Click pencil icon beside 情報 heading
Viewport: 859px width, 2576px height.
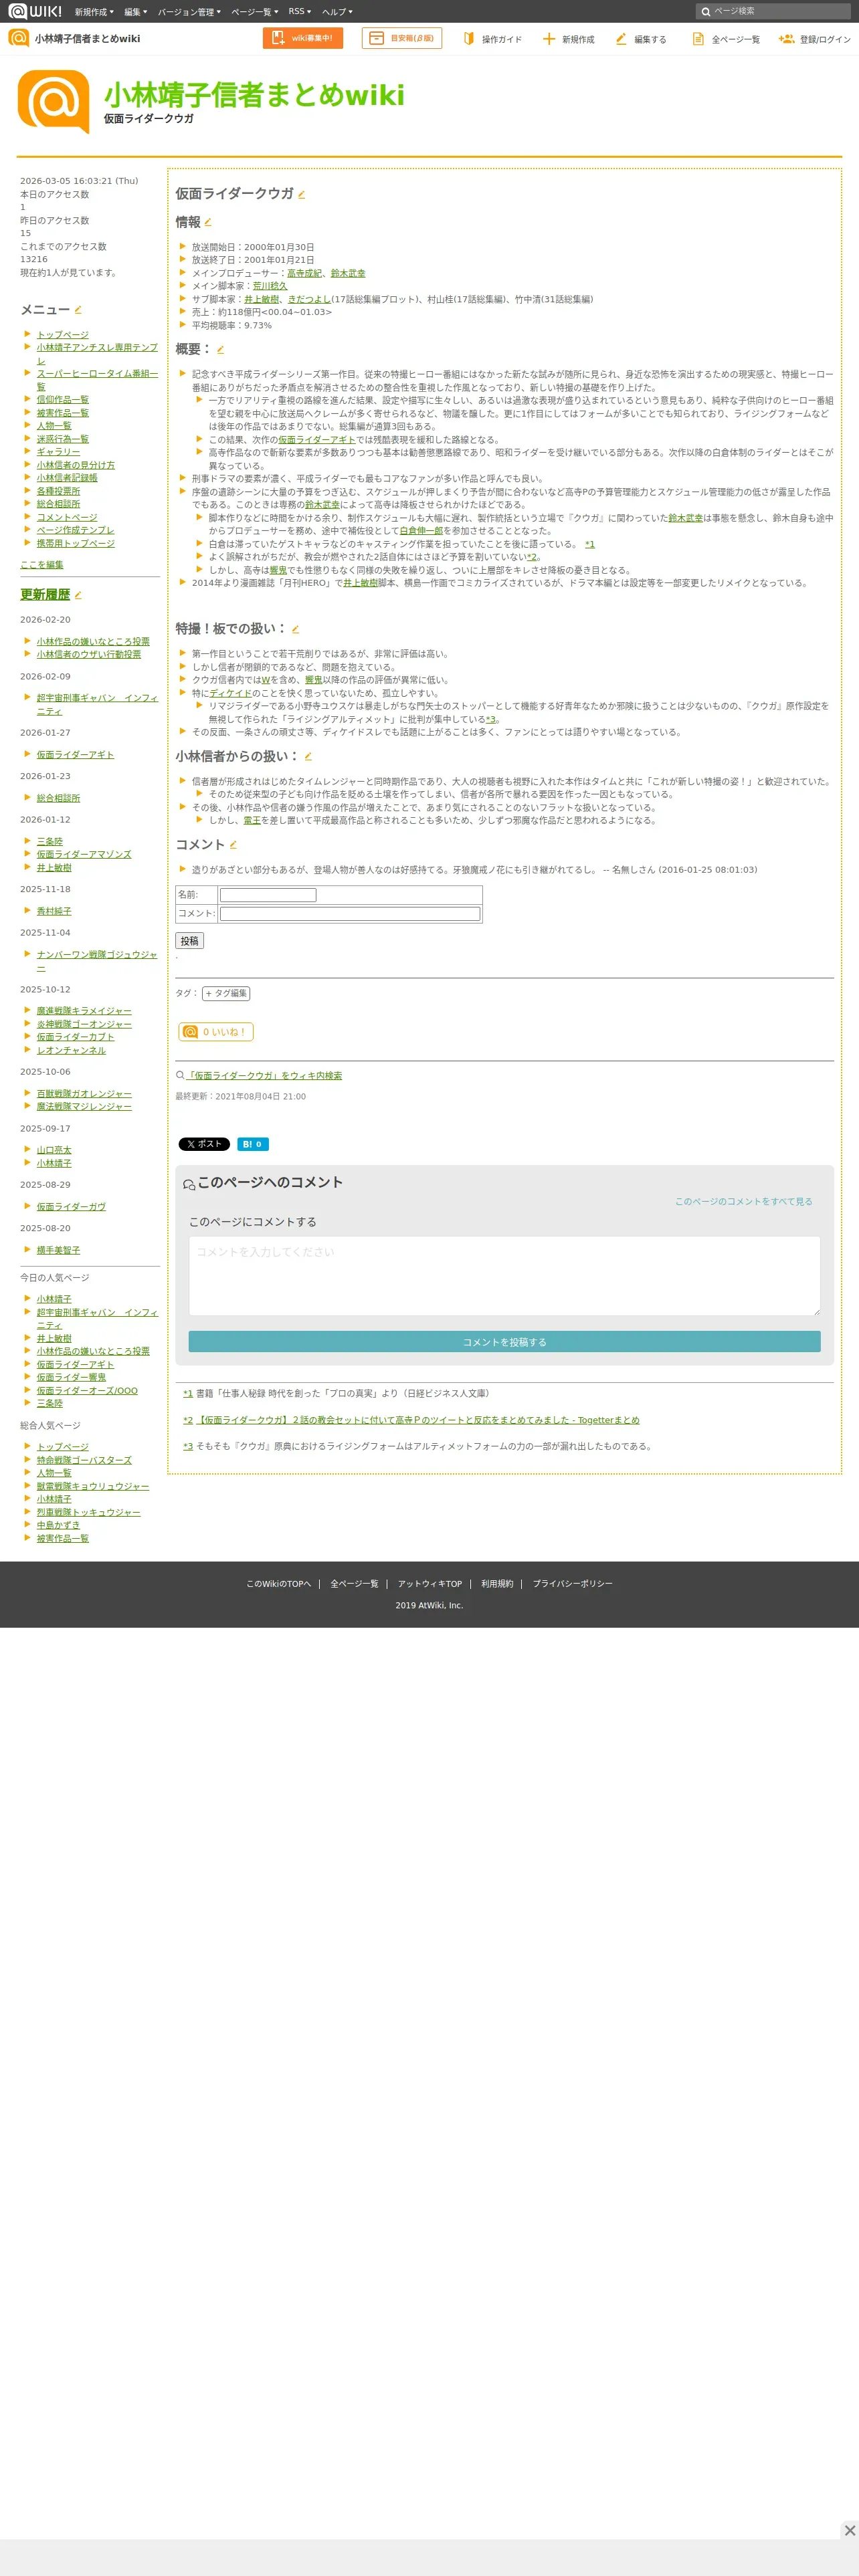208,223
